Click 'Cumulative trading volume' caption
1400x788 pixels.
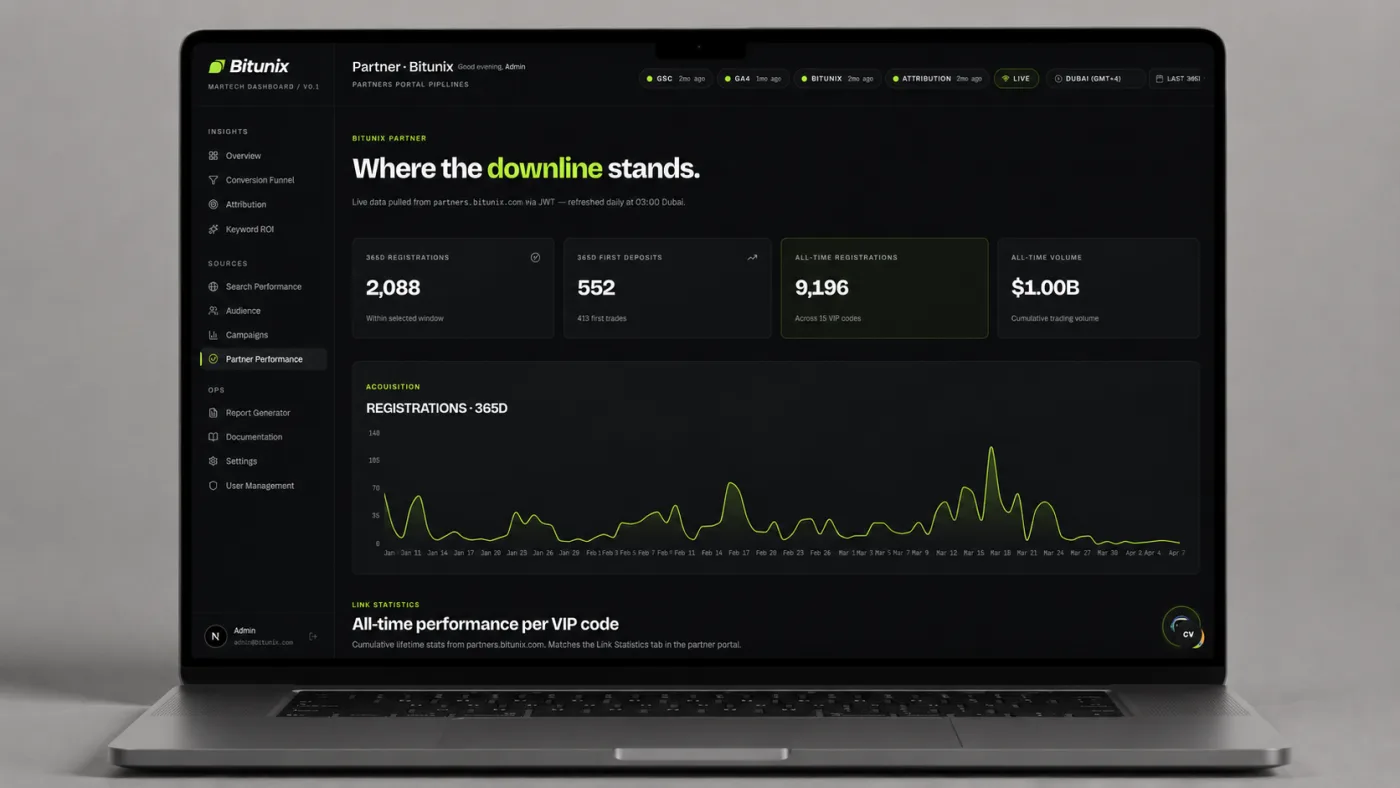(x=1055, y=318)
